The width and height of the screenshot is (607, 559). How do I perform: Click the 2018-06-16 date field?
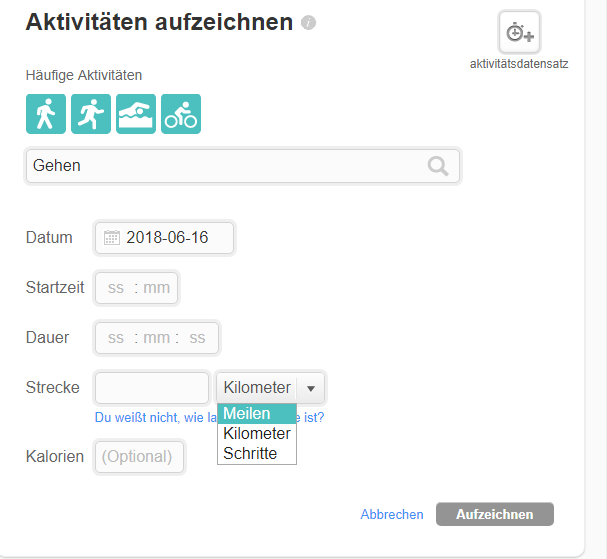click(x=164, y=238)
